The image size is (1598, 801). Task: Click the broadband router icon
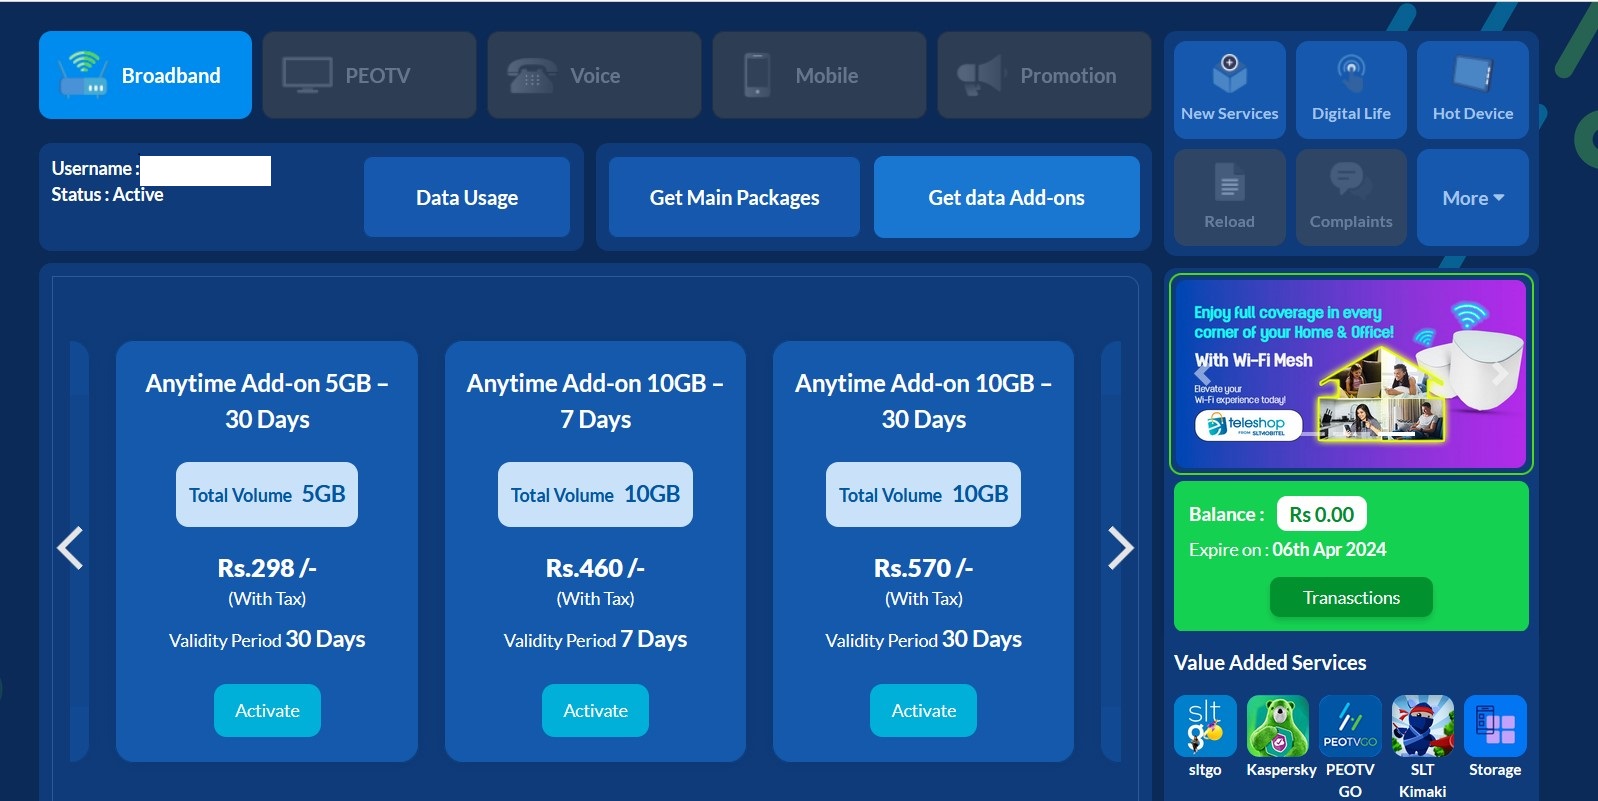[84, 74]
